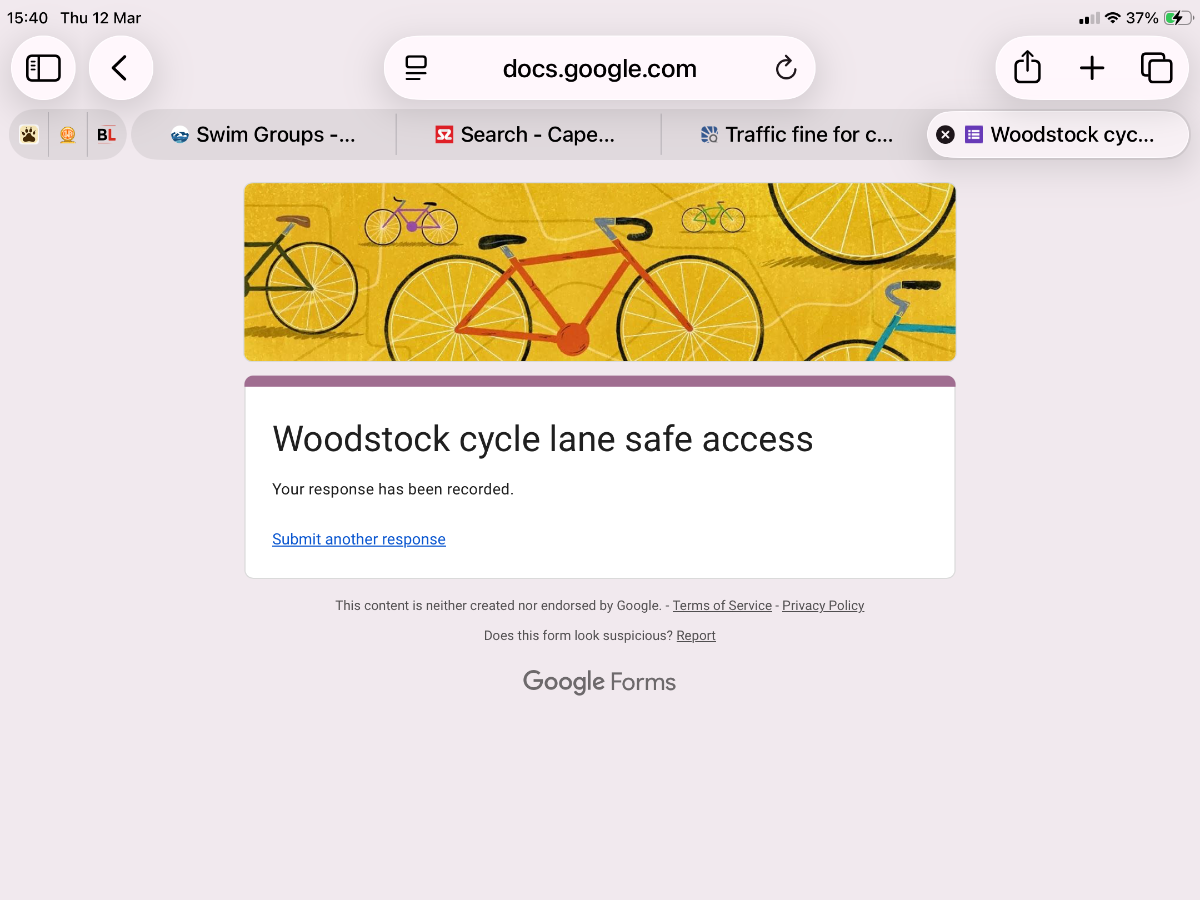
Task: Click Submit another response link
Action: pos(359,539)
